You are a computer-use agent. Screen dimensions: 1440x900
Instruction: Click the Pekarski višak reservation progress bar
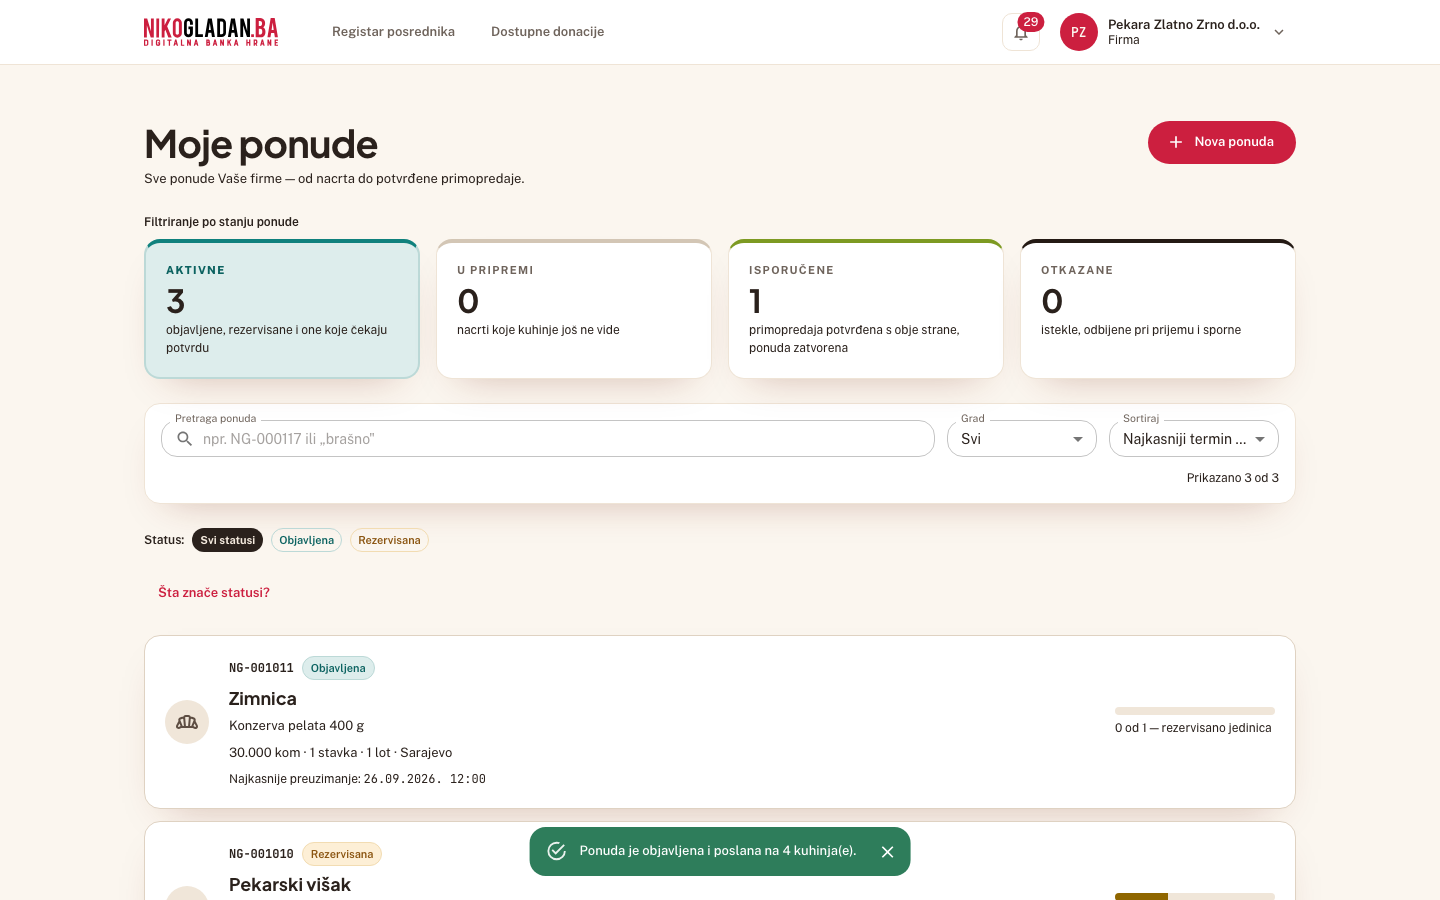[x=1195, y=896]
